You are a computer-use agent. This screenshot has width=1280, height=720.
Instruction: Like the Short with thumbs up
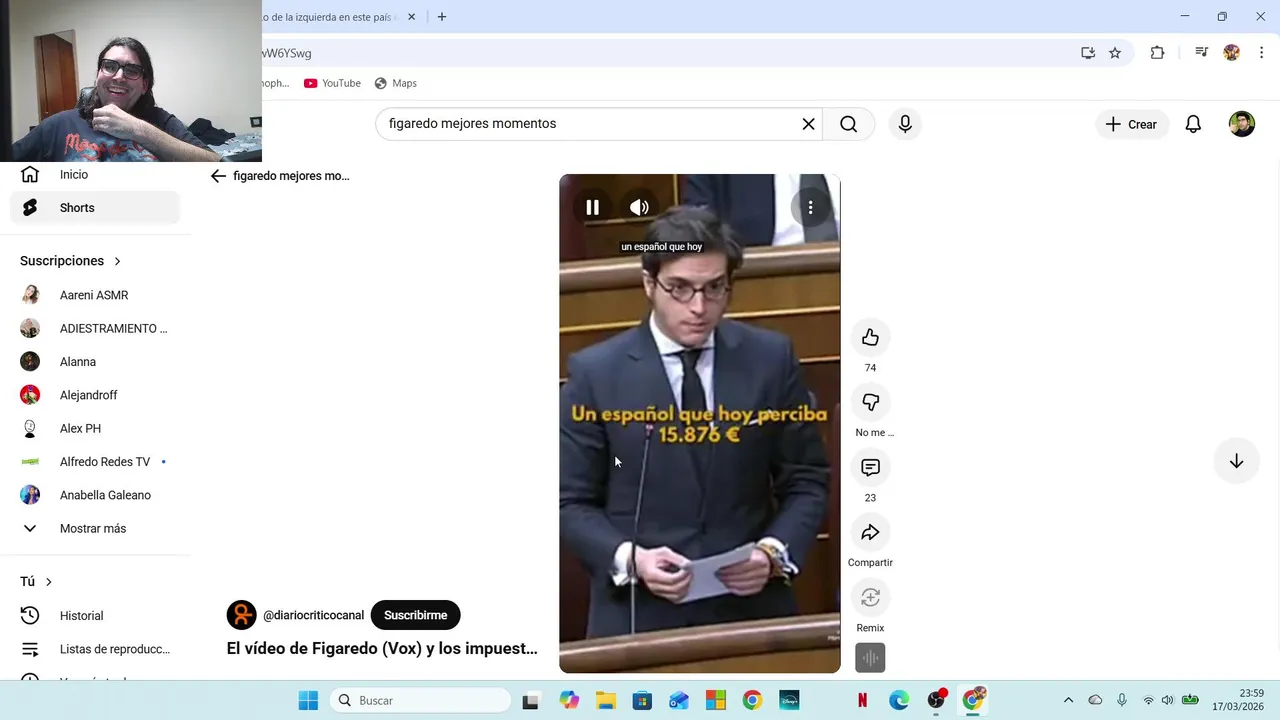click(870, 338)
